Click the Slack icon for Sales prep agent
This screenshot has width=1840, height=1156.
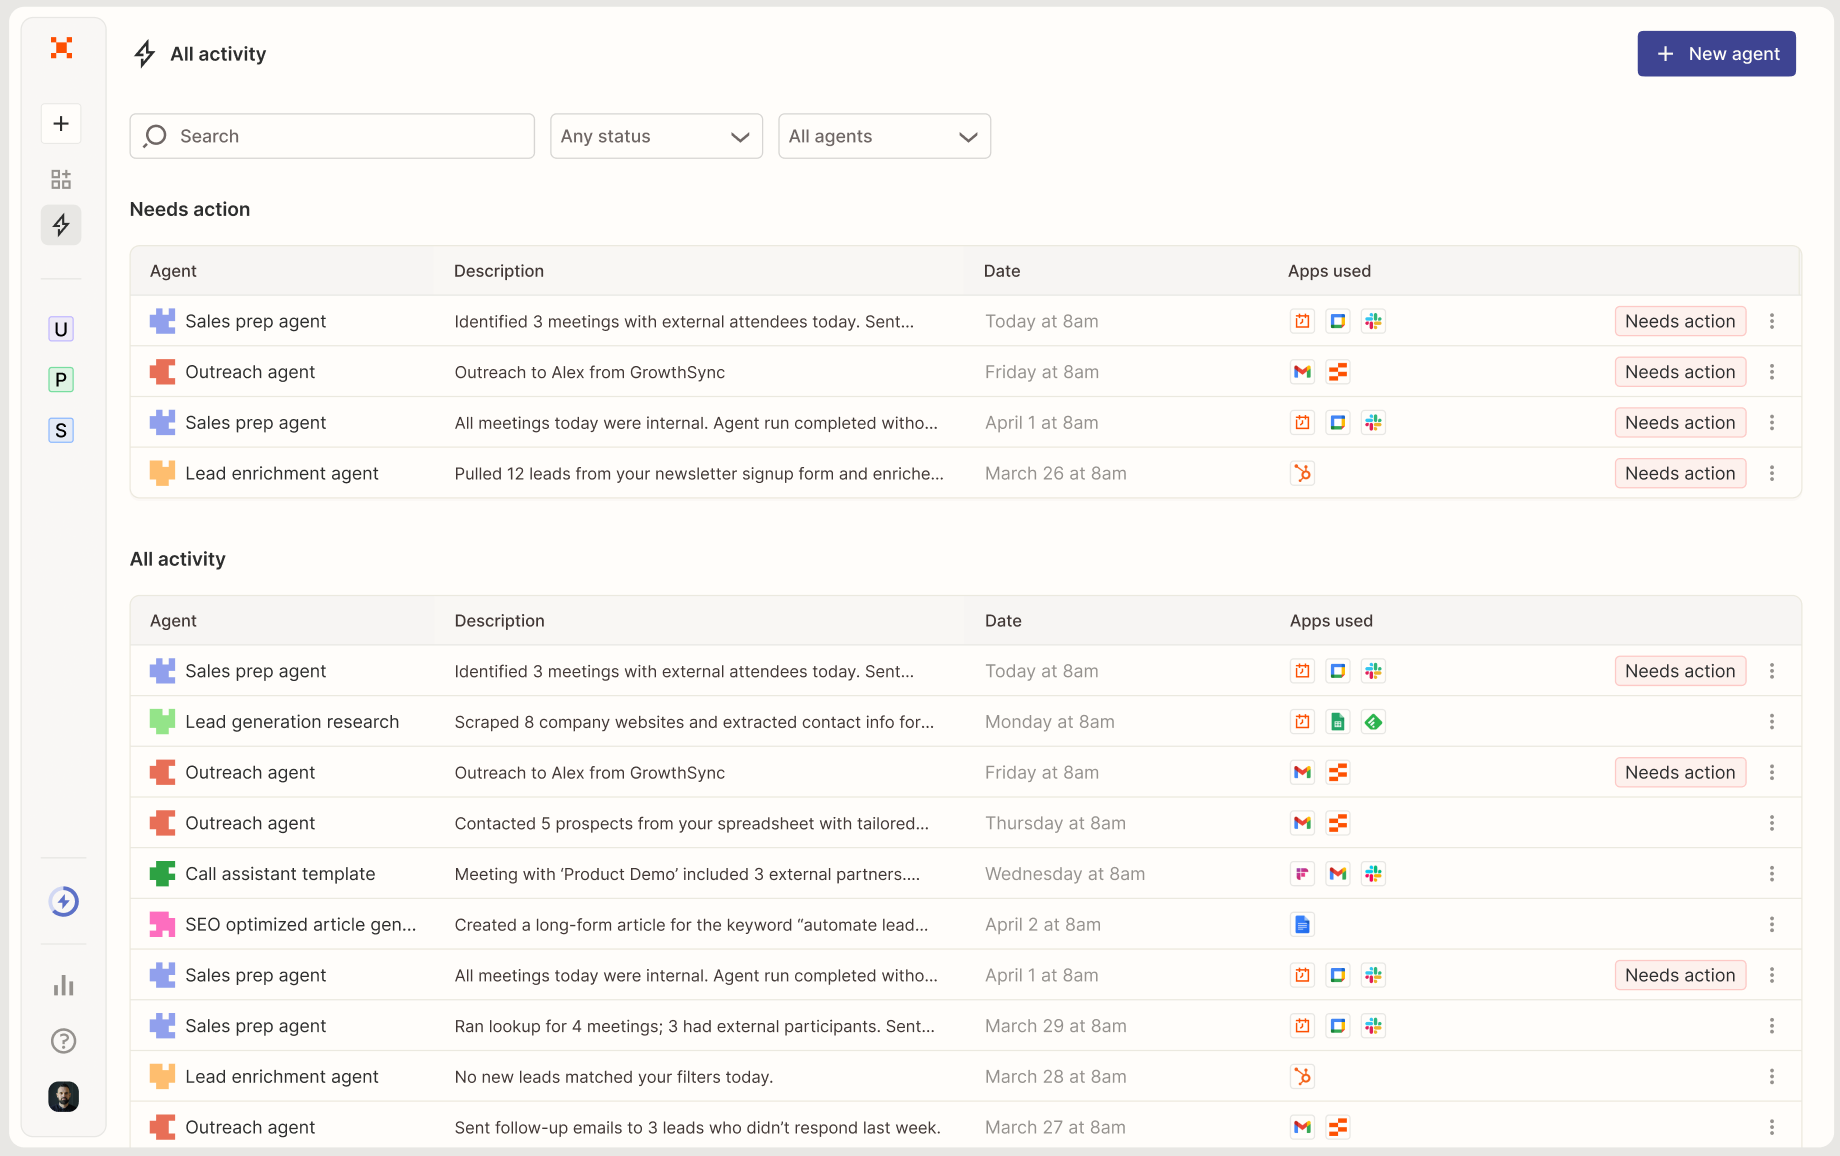(x=1374, y=321)
